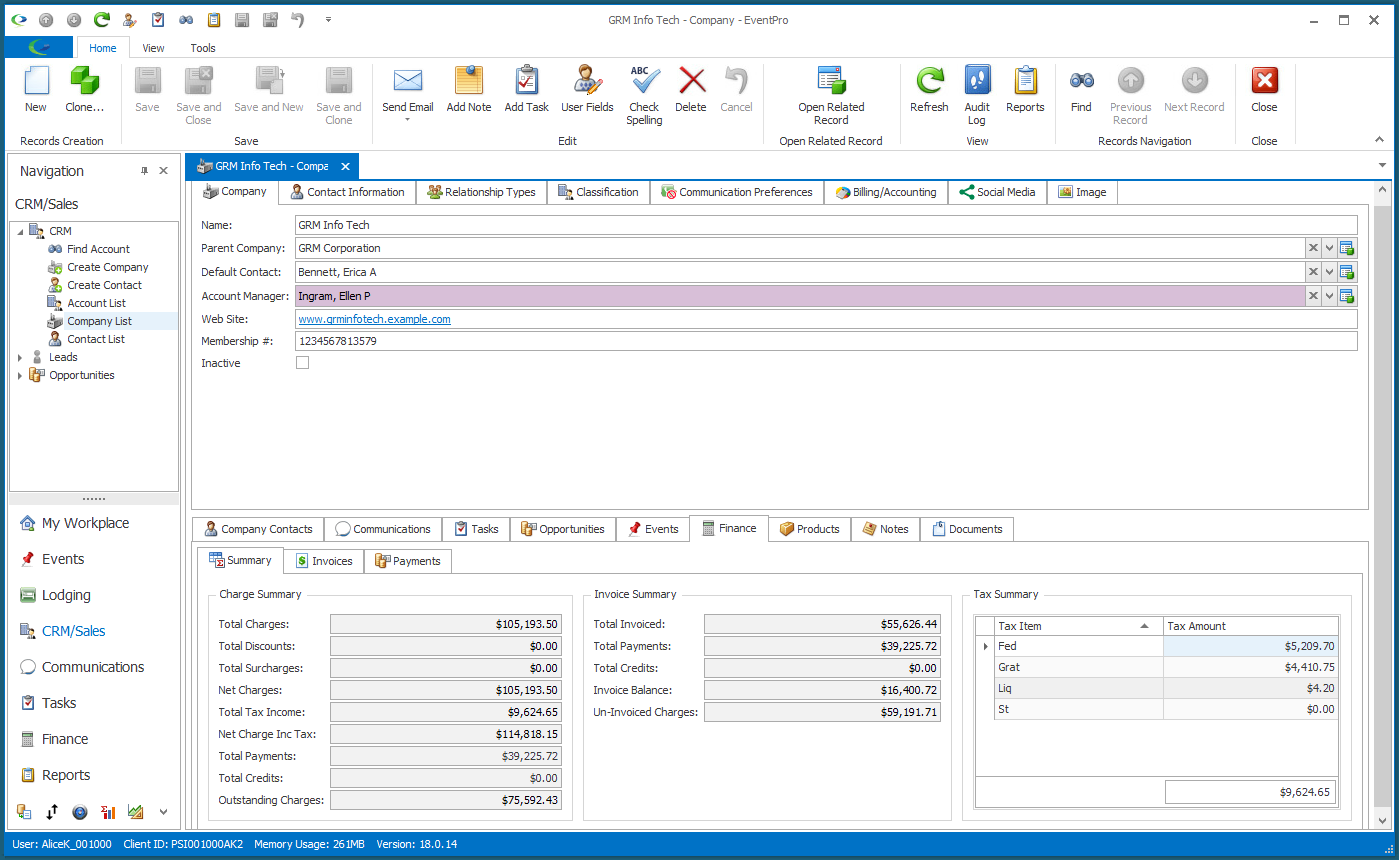Image resolution: width=1399 pixels, height=860 pixels.
Task: Open the Company Contacts tab
Action: (258, 529)
